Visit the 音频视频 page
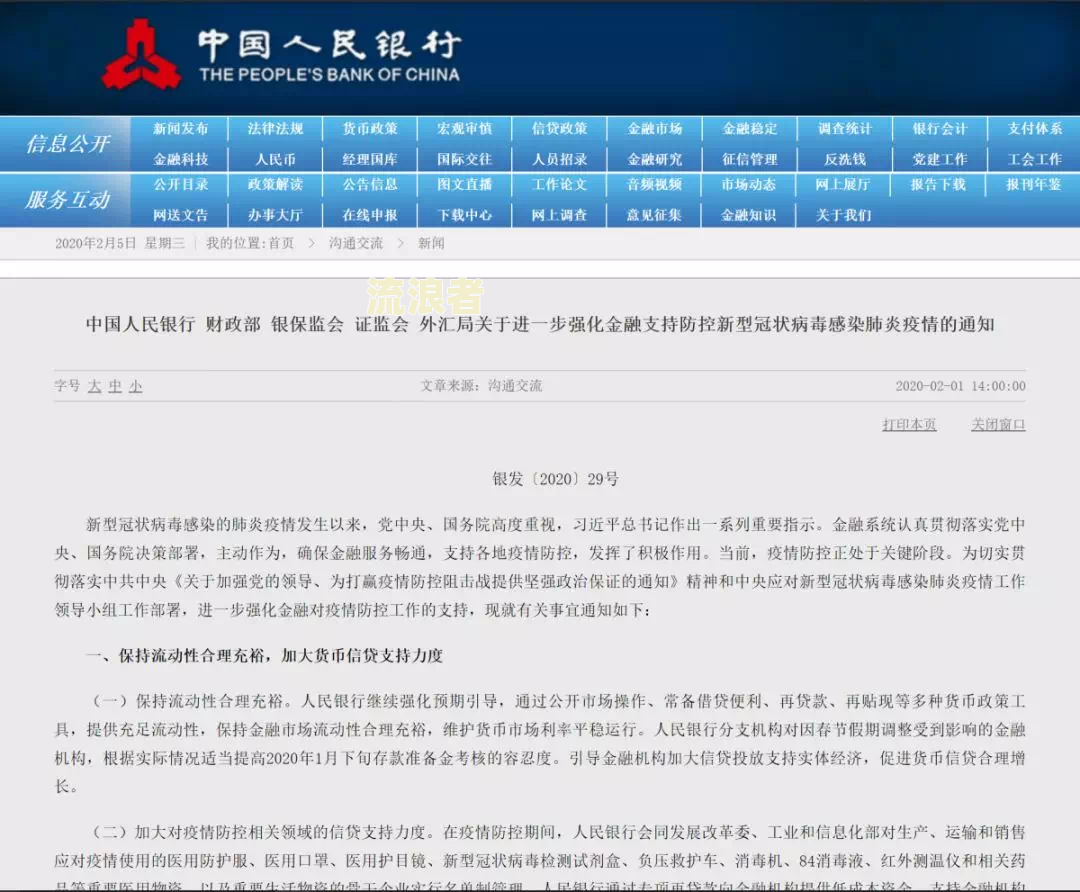The height and width of the screenshot is (892, 1080). point(654,185)
